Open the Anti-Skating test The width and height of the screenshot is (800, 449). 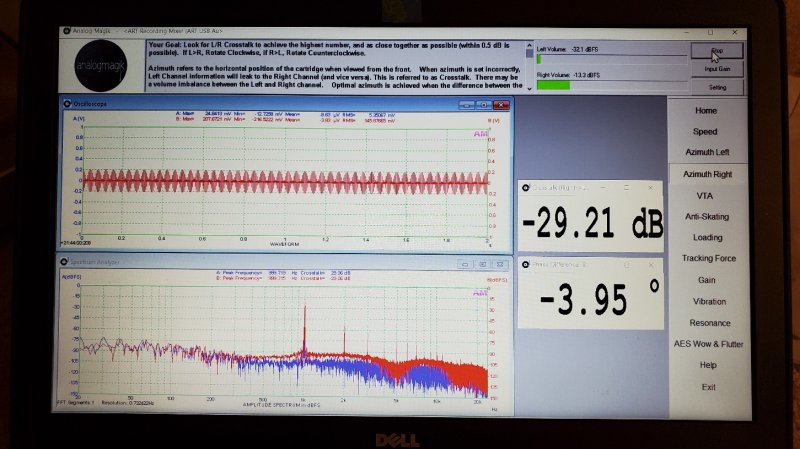(707, 217)
